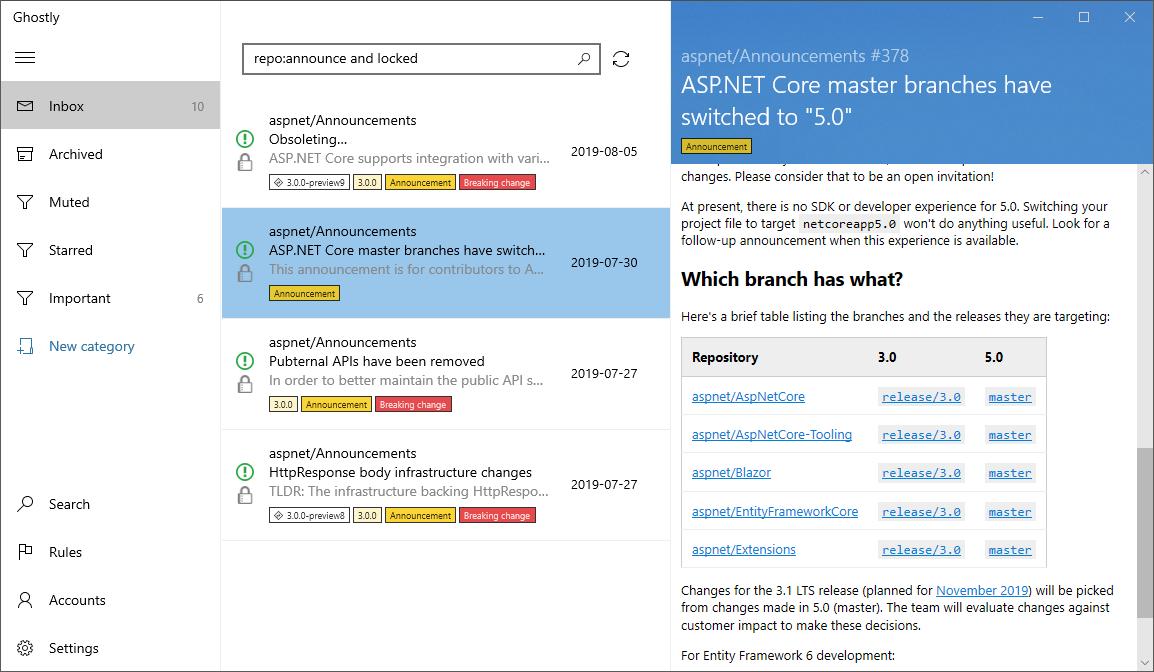The image size is (1154, 672).
Task: Click scrollbar down arrow in detail pane
Action: (x=1145, y=662)
